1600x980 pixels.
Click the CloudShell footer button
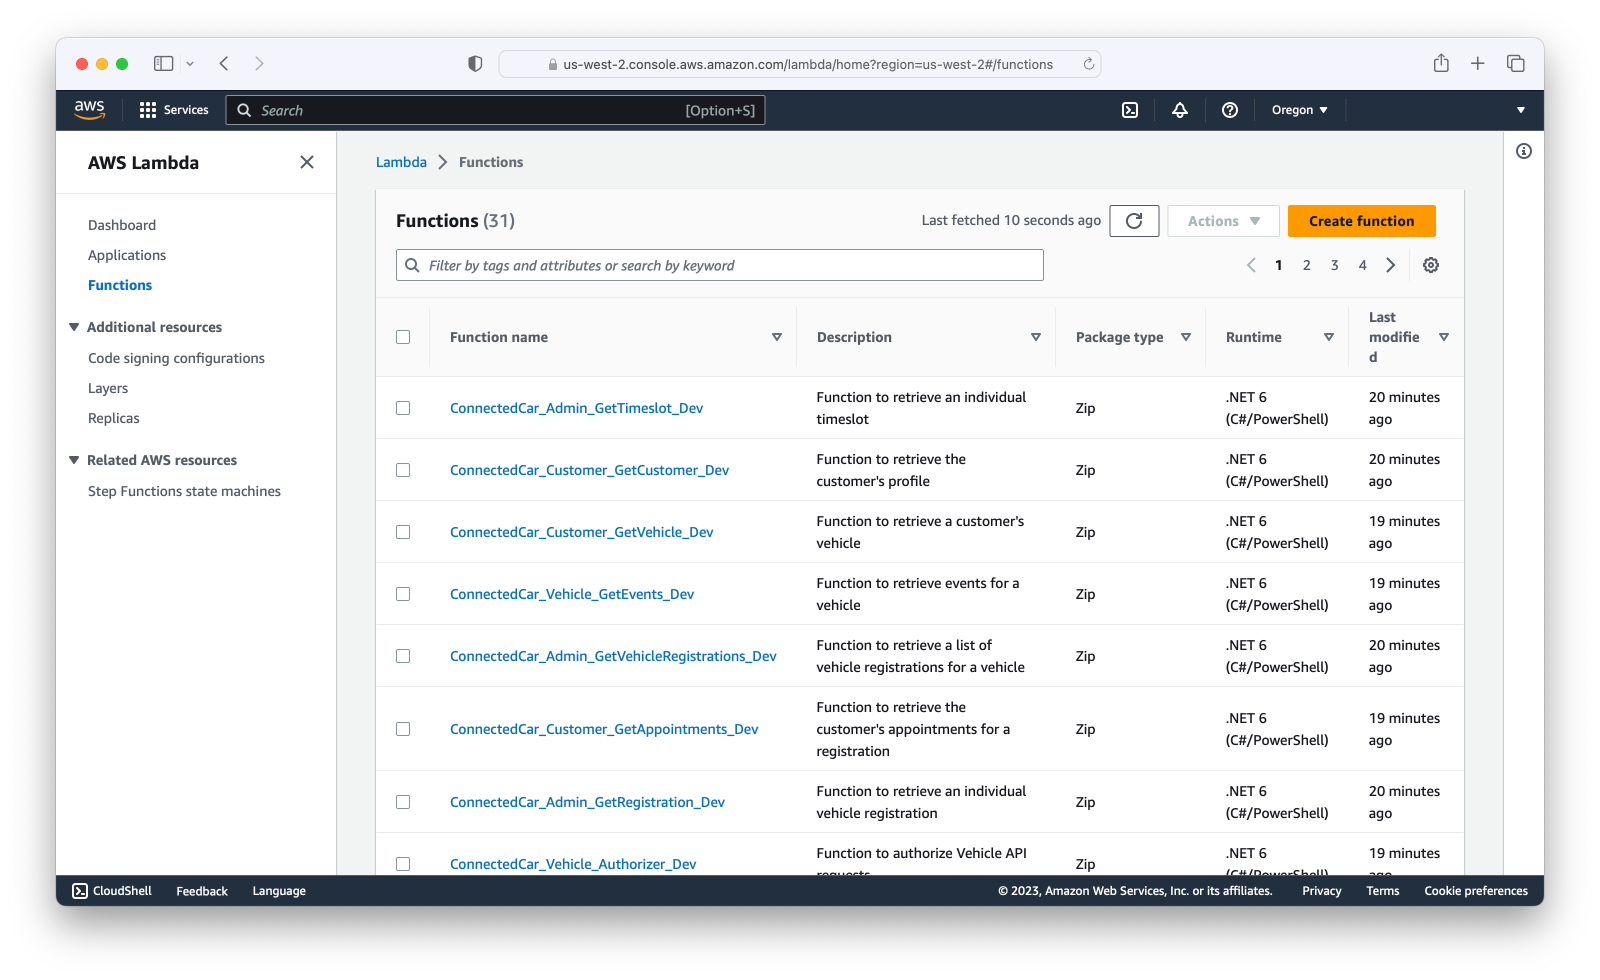tap(112, 891)
